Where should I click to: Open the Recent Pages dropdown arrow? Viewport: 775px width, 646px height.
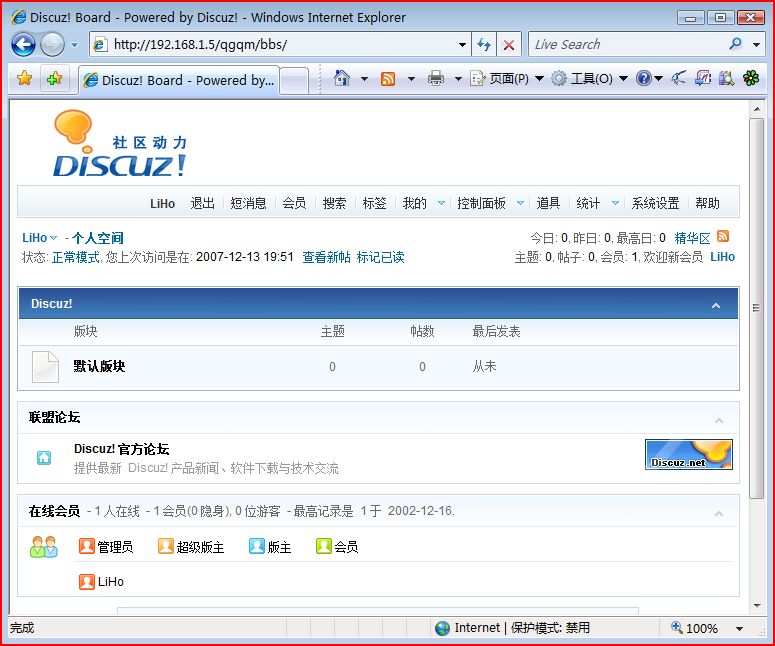tap(74, 45)
